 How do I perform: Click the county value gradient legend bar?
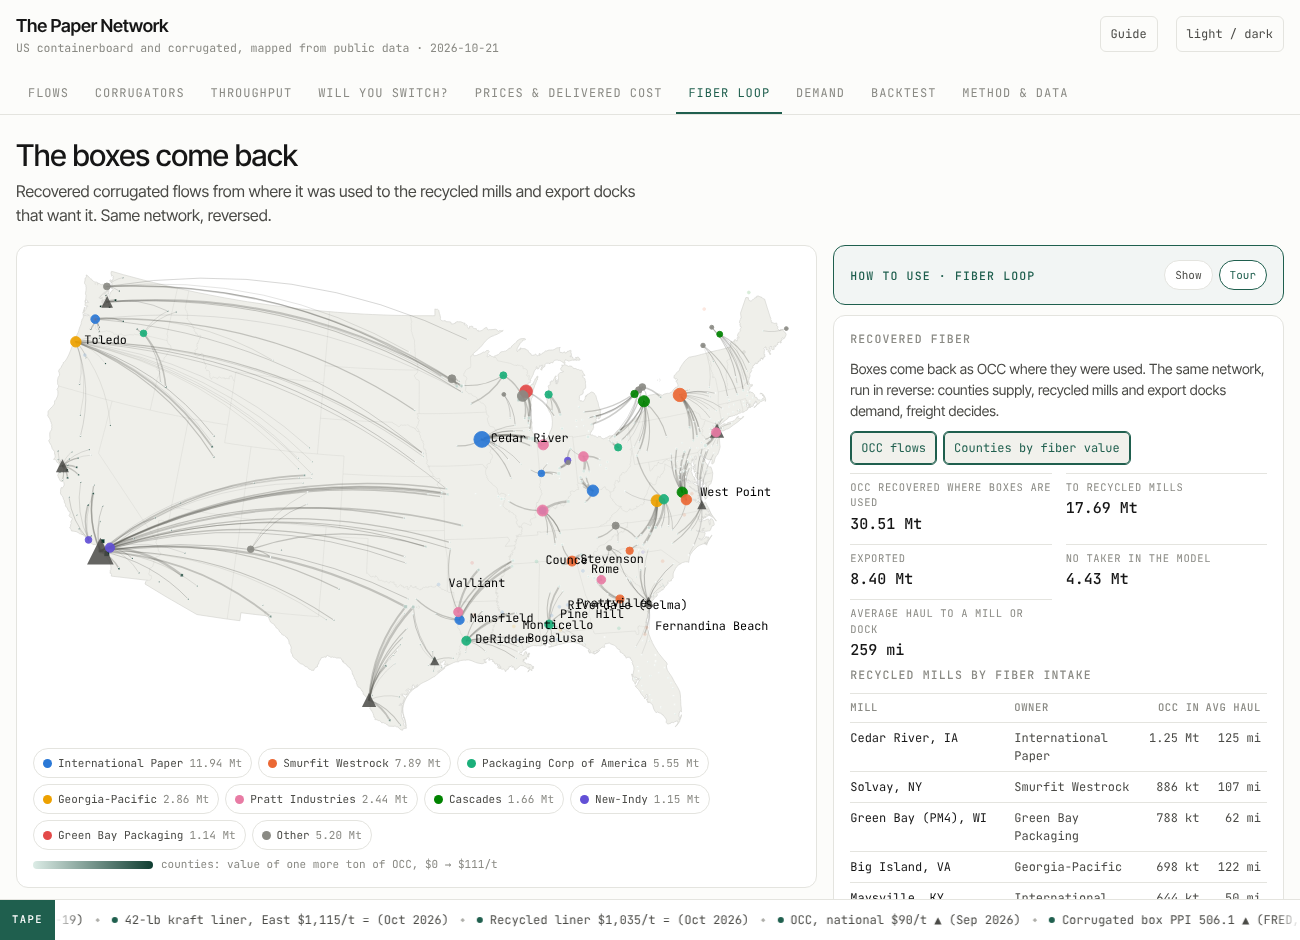click(93, 864)
